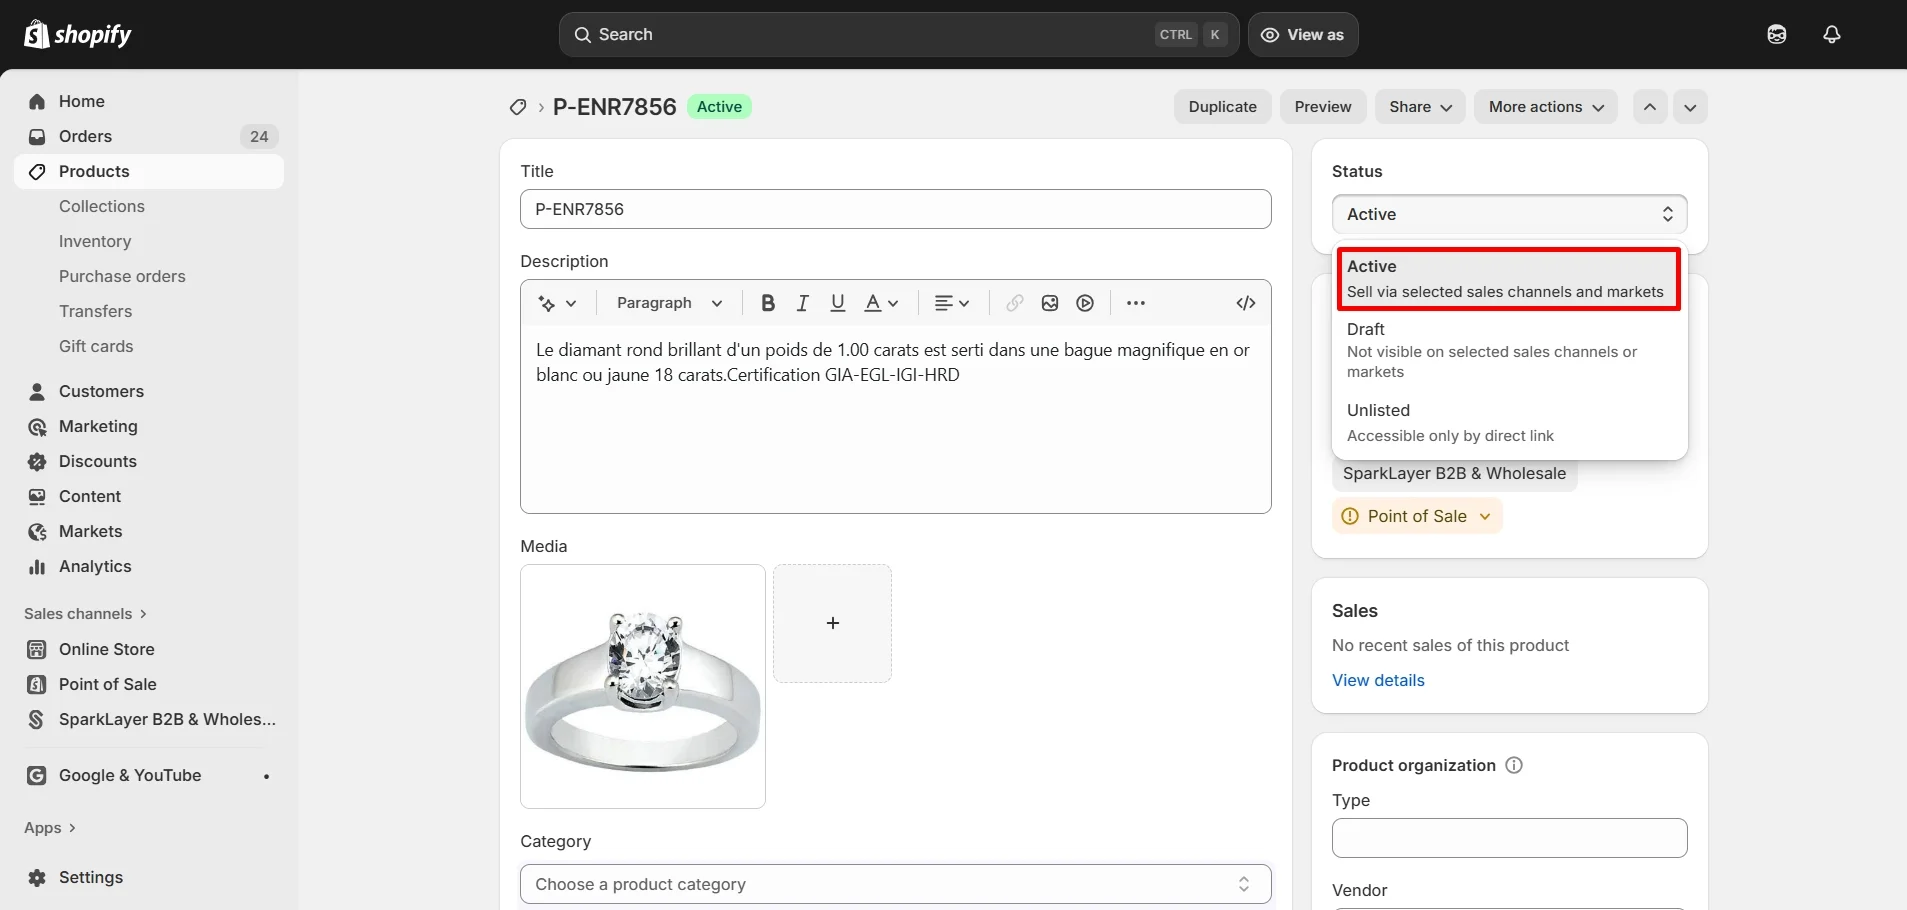Select the Active status option
The height and width of the screenshot is (910, 1907).
pyautogui.click(x=1506, y=279)
